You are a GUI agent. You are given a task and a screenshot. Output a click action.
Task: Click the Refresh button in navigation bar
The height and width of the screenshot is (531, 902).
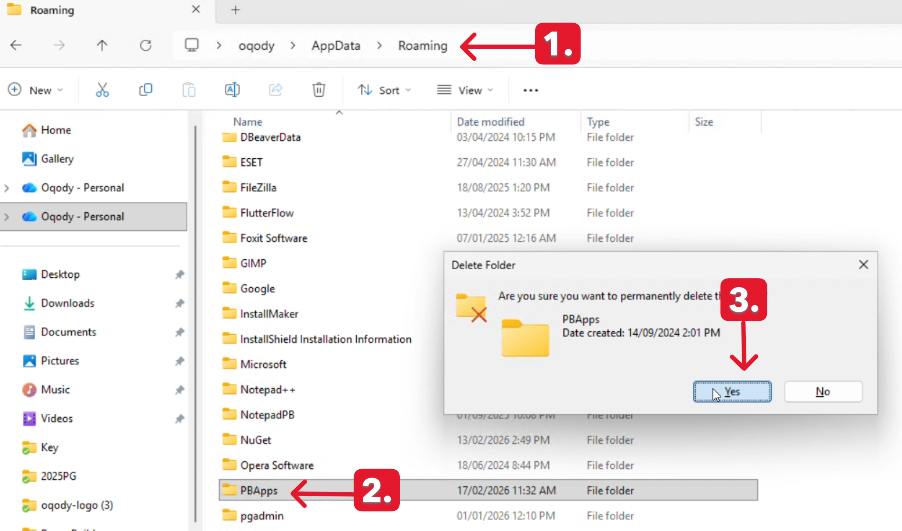coord(146,46)
